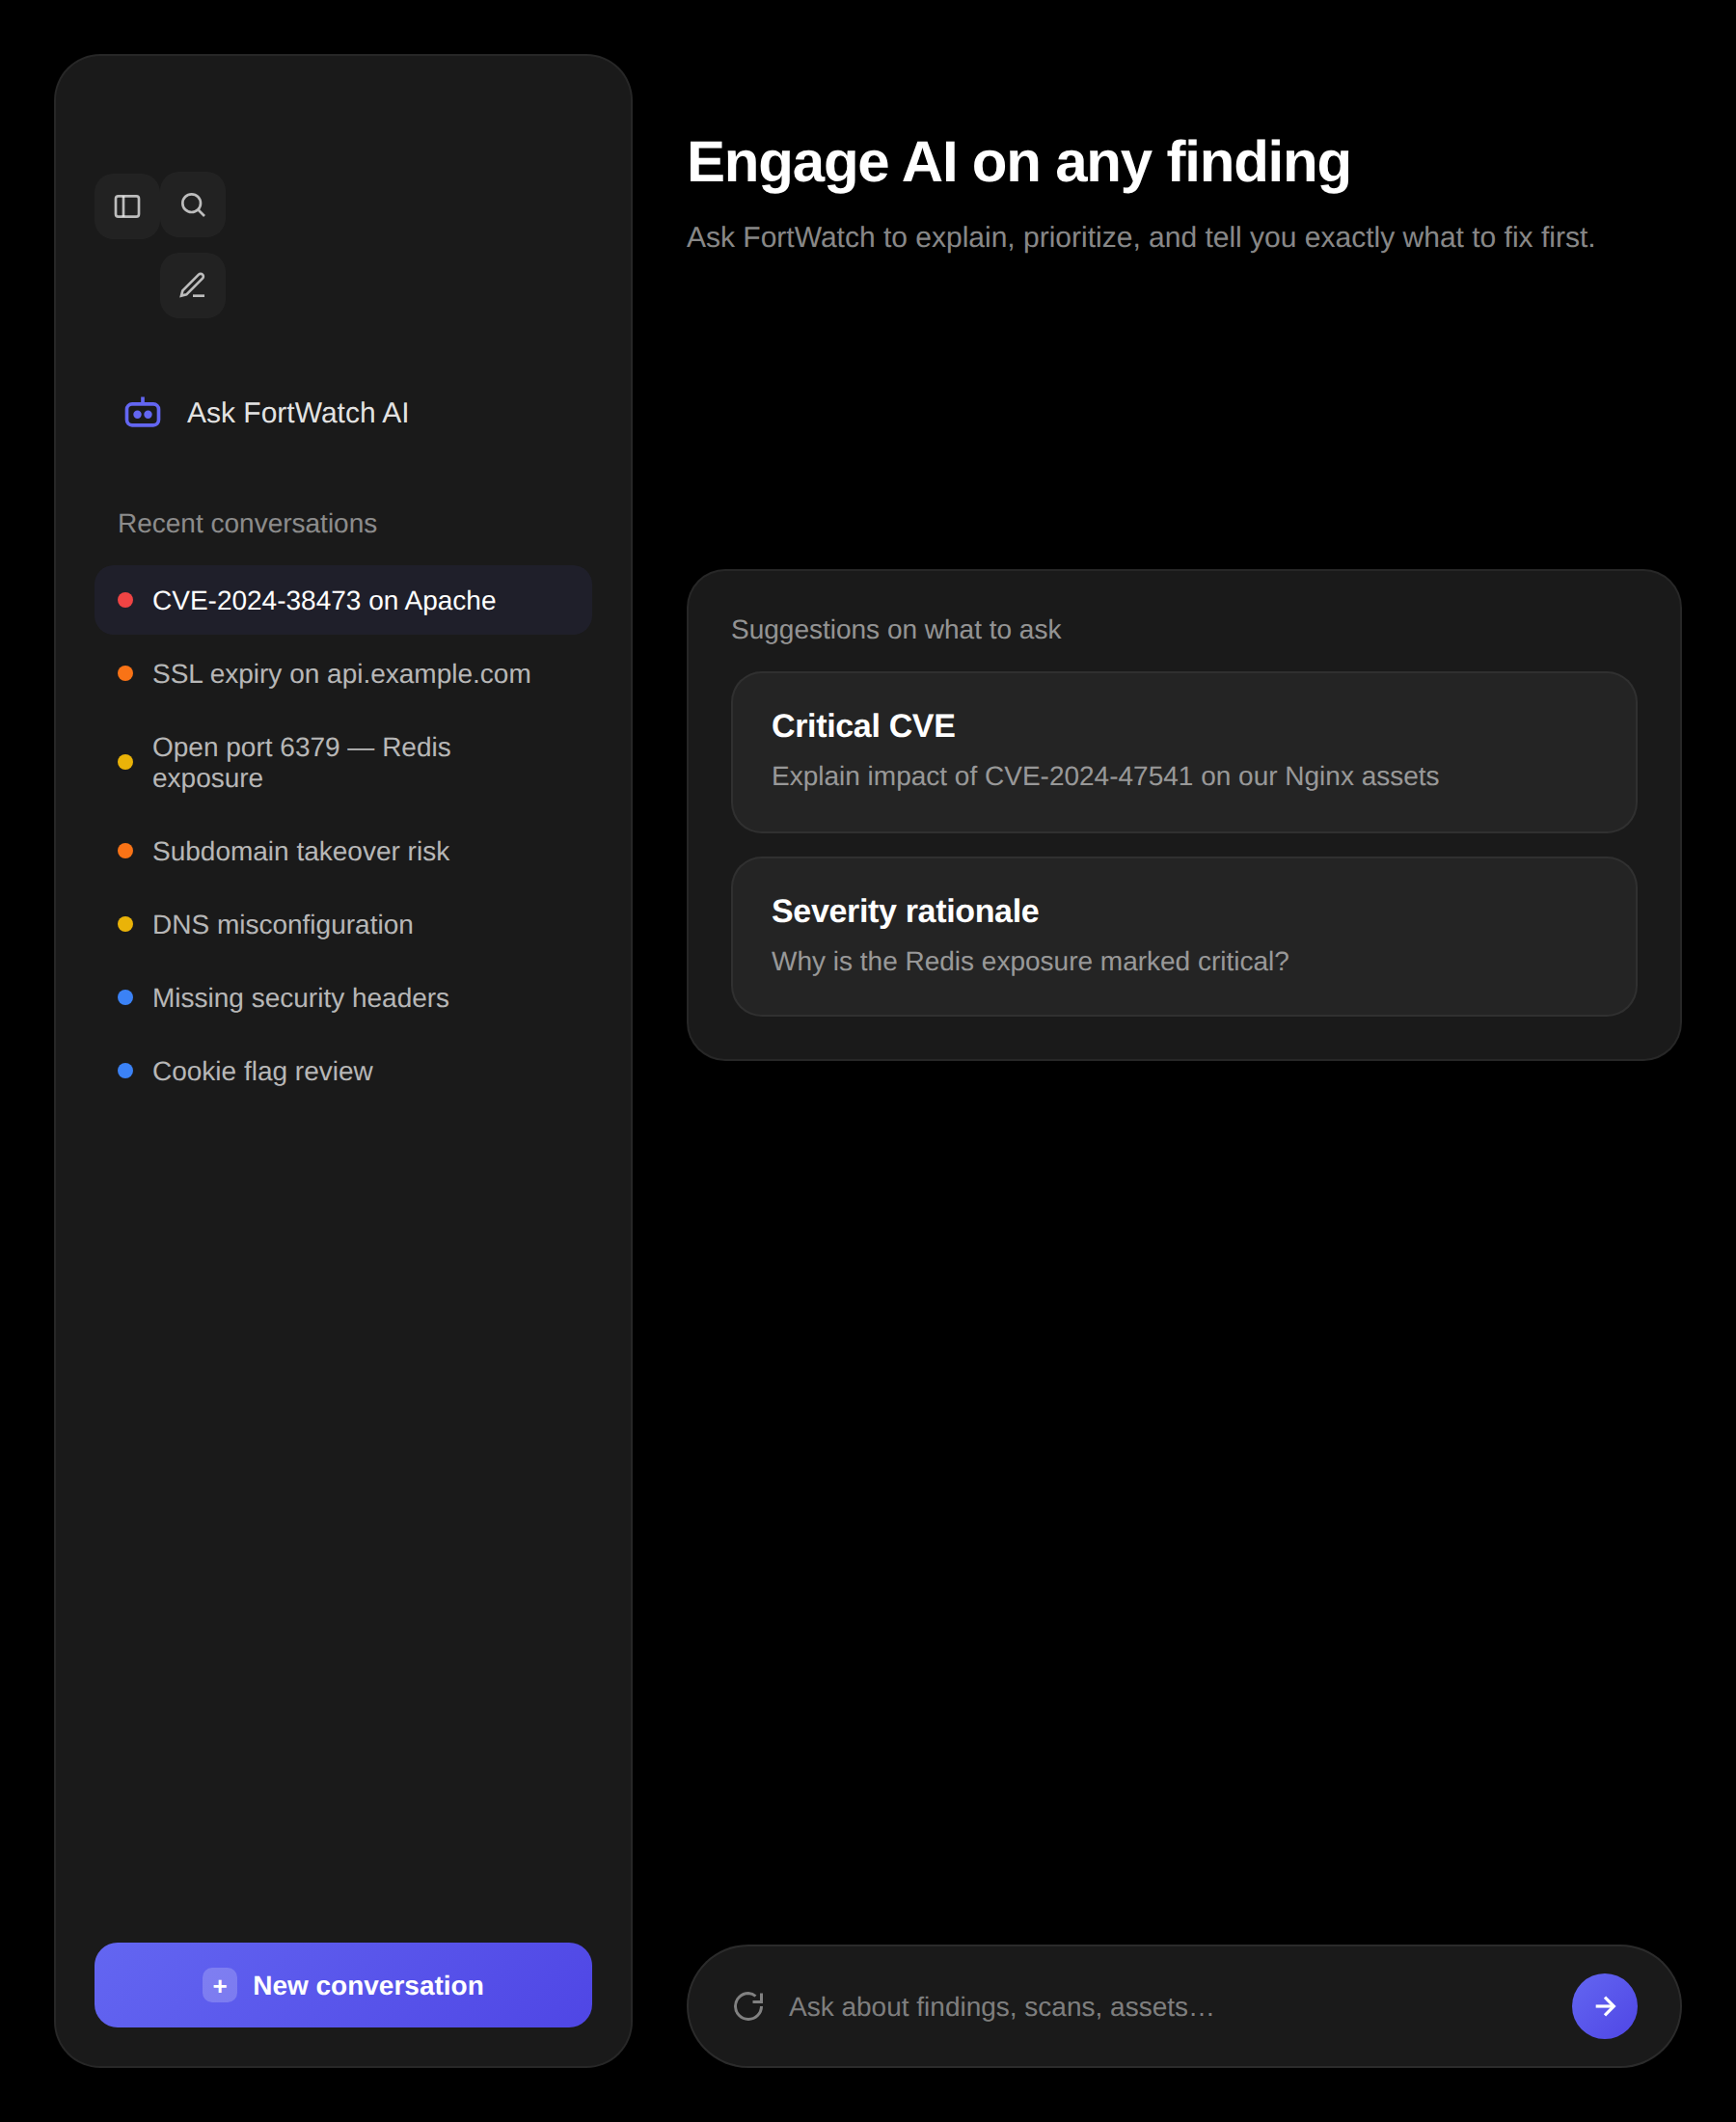This screenshot has height=2122, width=1736.
Task: Select SSL expiry on api.example.com conversation
Action: 341,674
